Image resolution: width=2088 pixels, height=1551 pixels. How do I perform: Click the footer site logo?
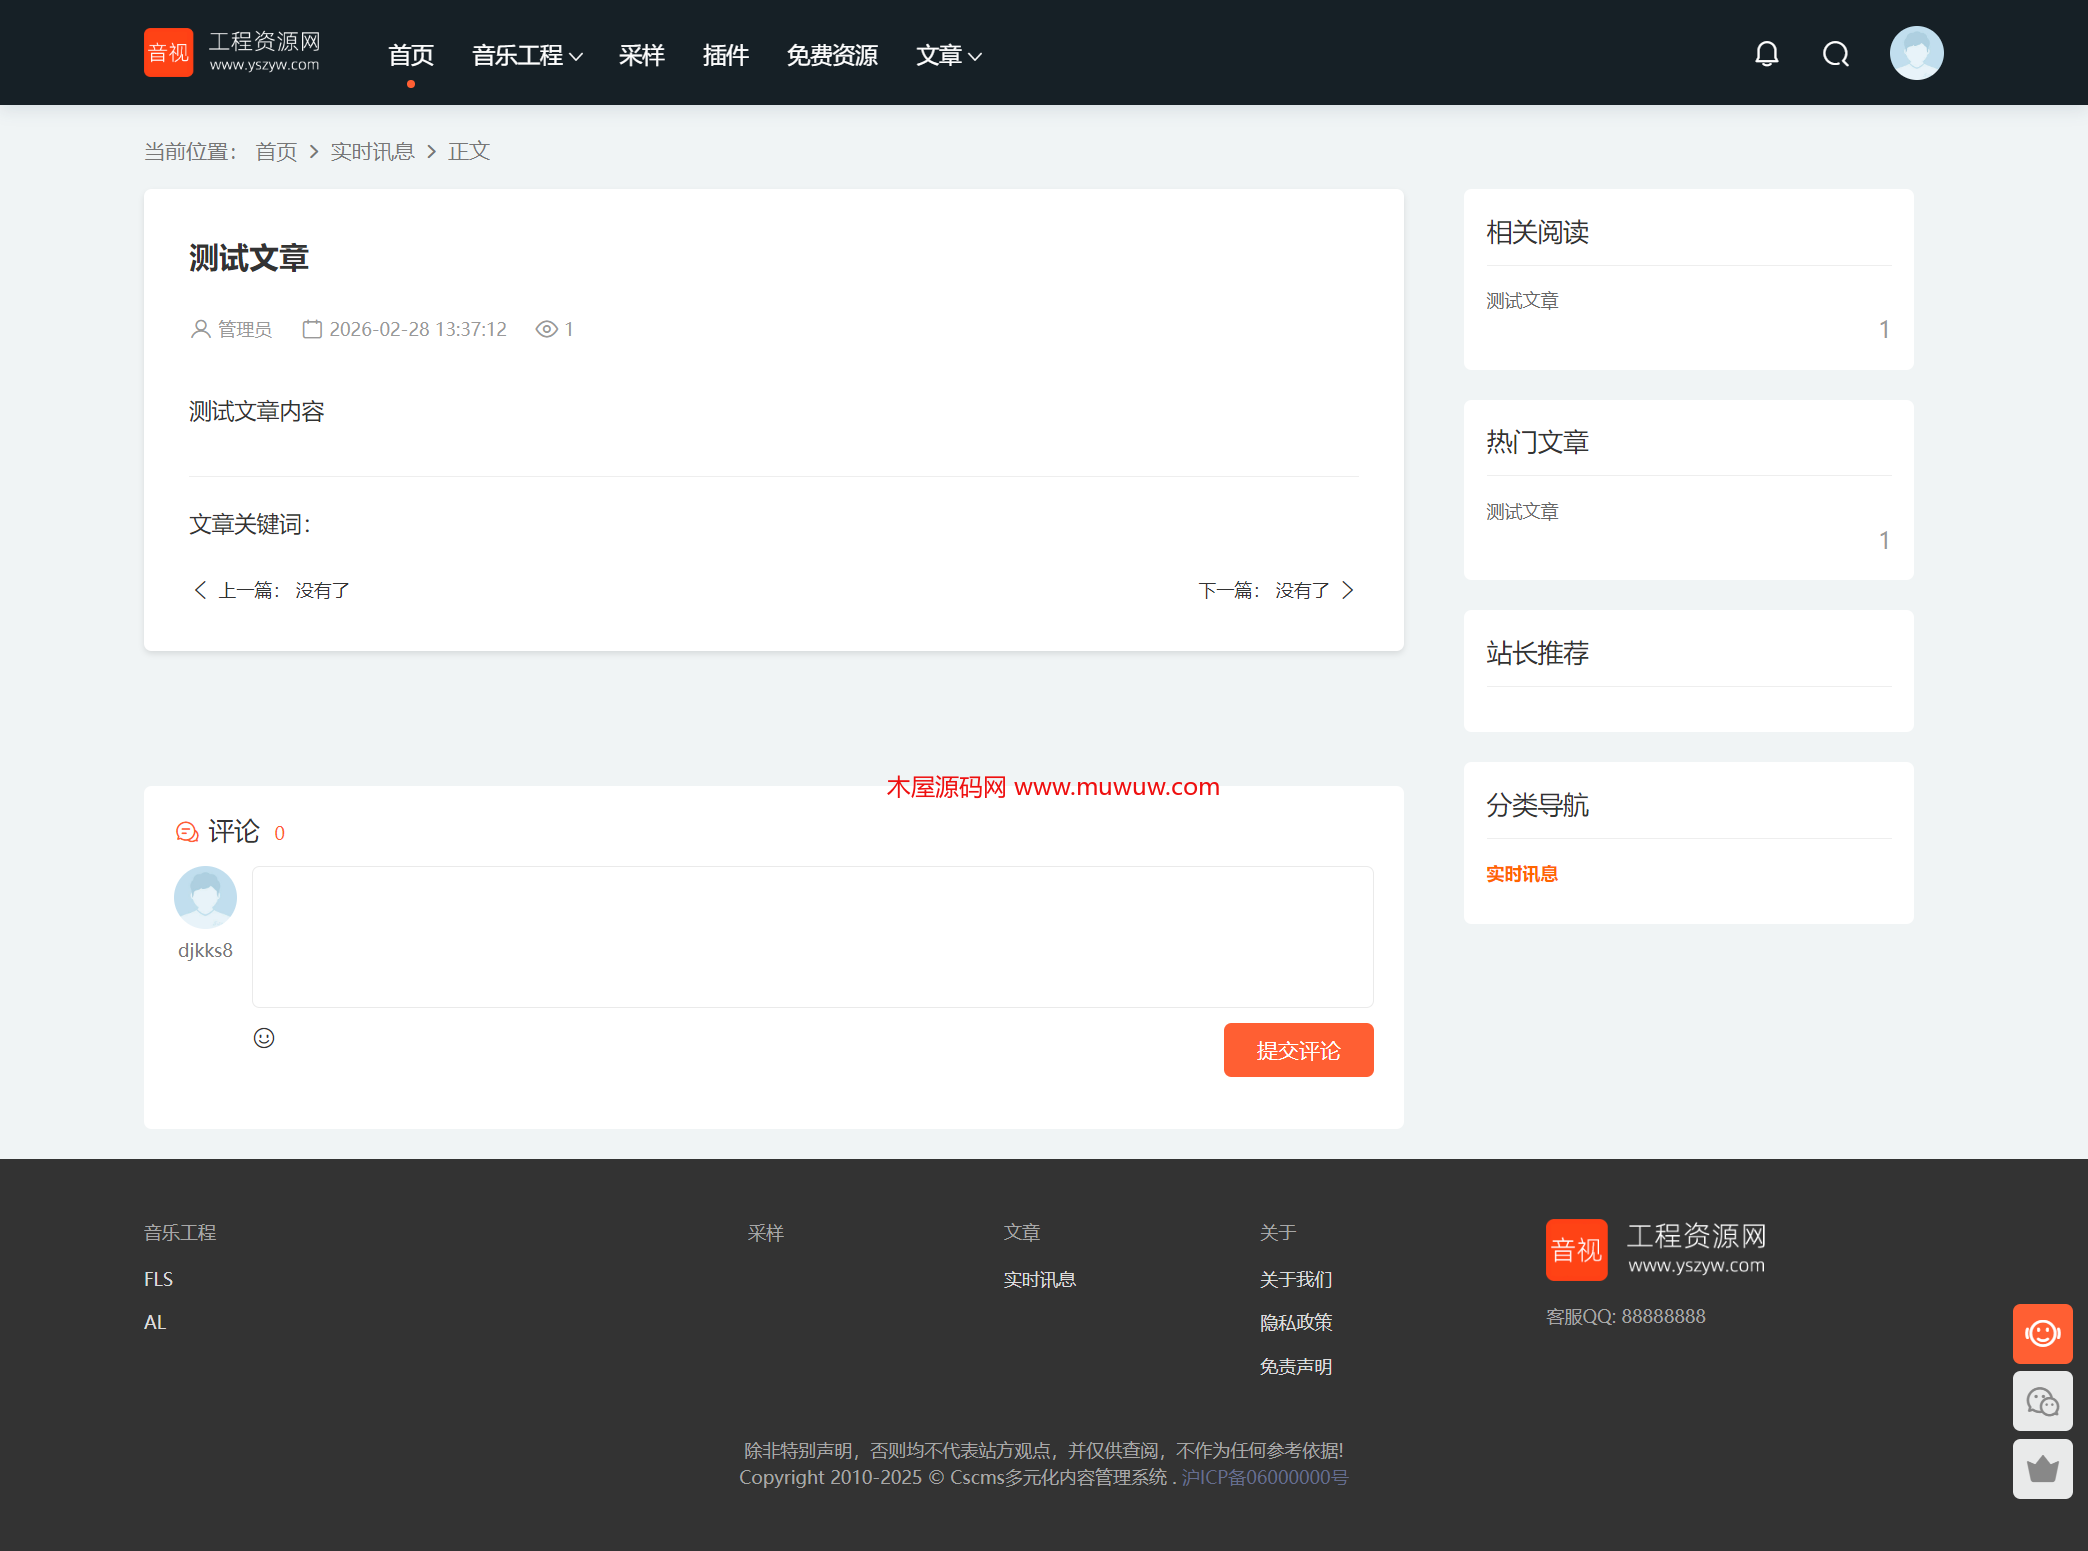[x=1656, y=1249]
